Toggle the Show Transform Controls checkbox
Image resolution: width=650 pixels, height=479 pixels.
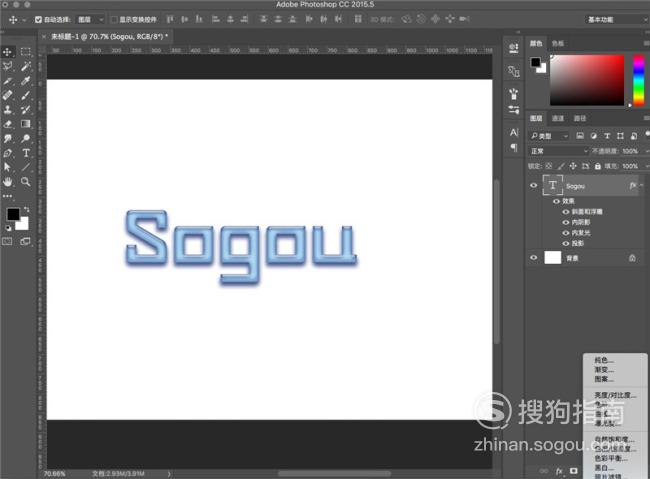click(x=114, y=19)
